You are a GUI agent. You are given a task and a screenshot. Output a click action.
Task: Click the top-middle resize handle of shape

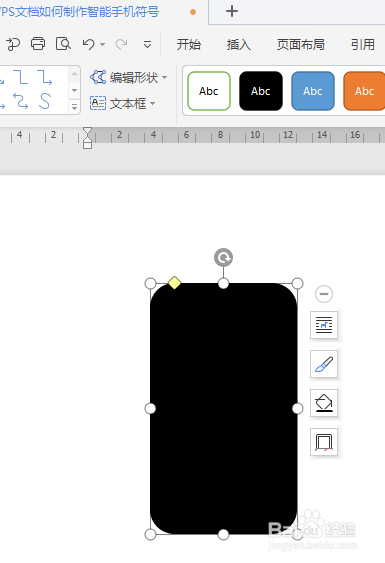point(223,283)
